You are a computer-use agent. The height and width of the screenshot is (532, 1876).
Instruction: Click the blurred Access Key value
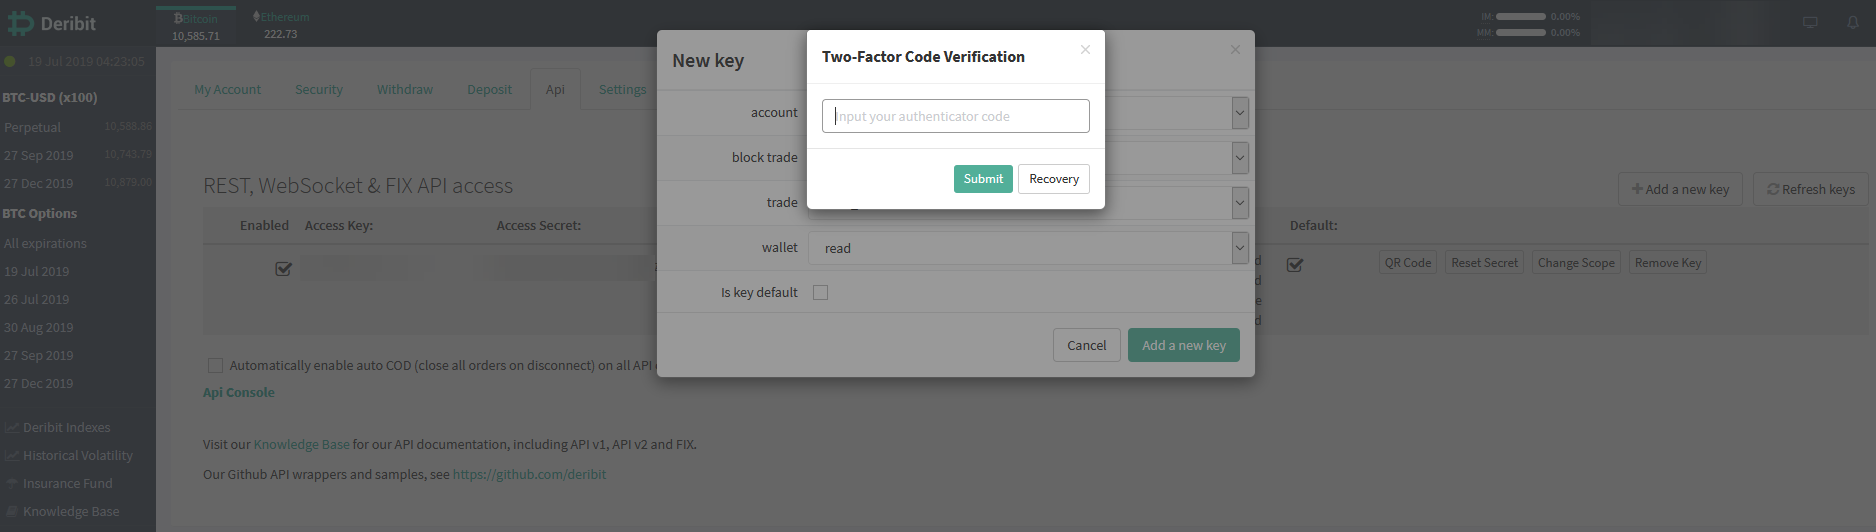click(x=368, y=268)
